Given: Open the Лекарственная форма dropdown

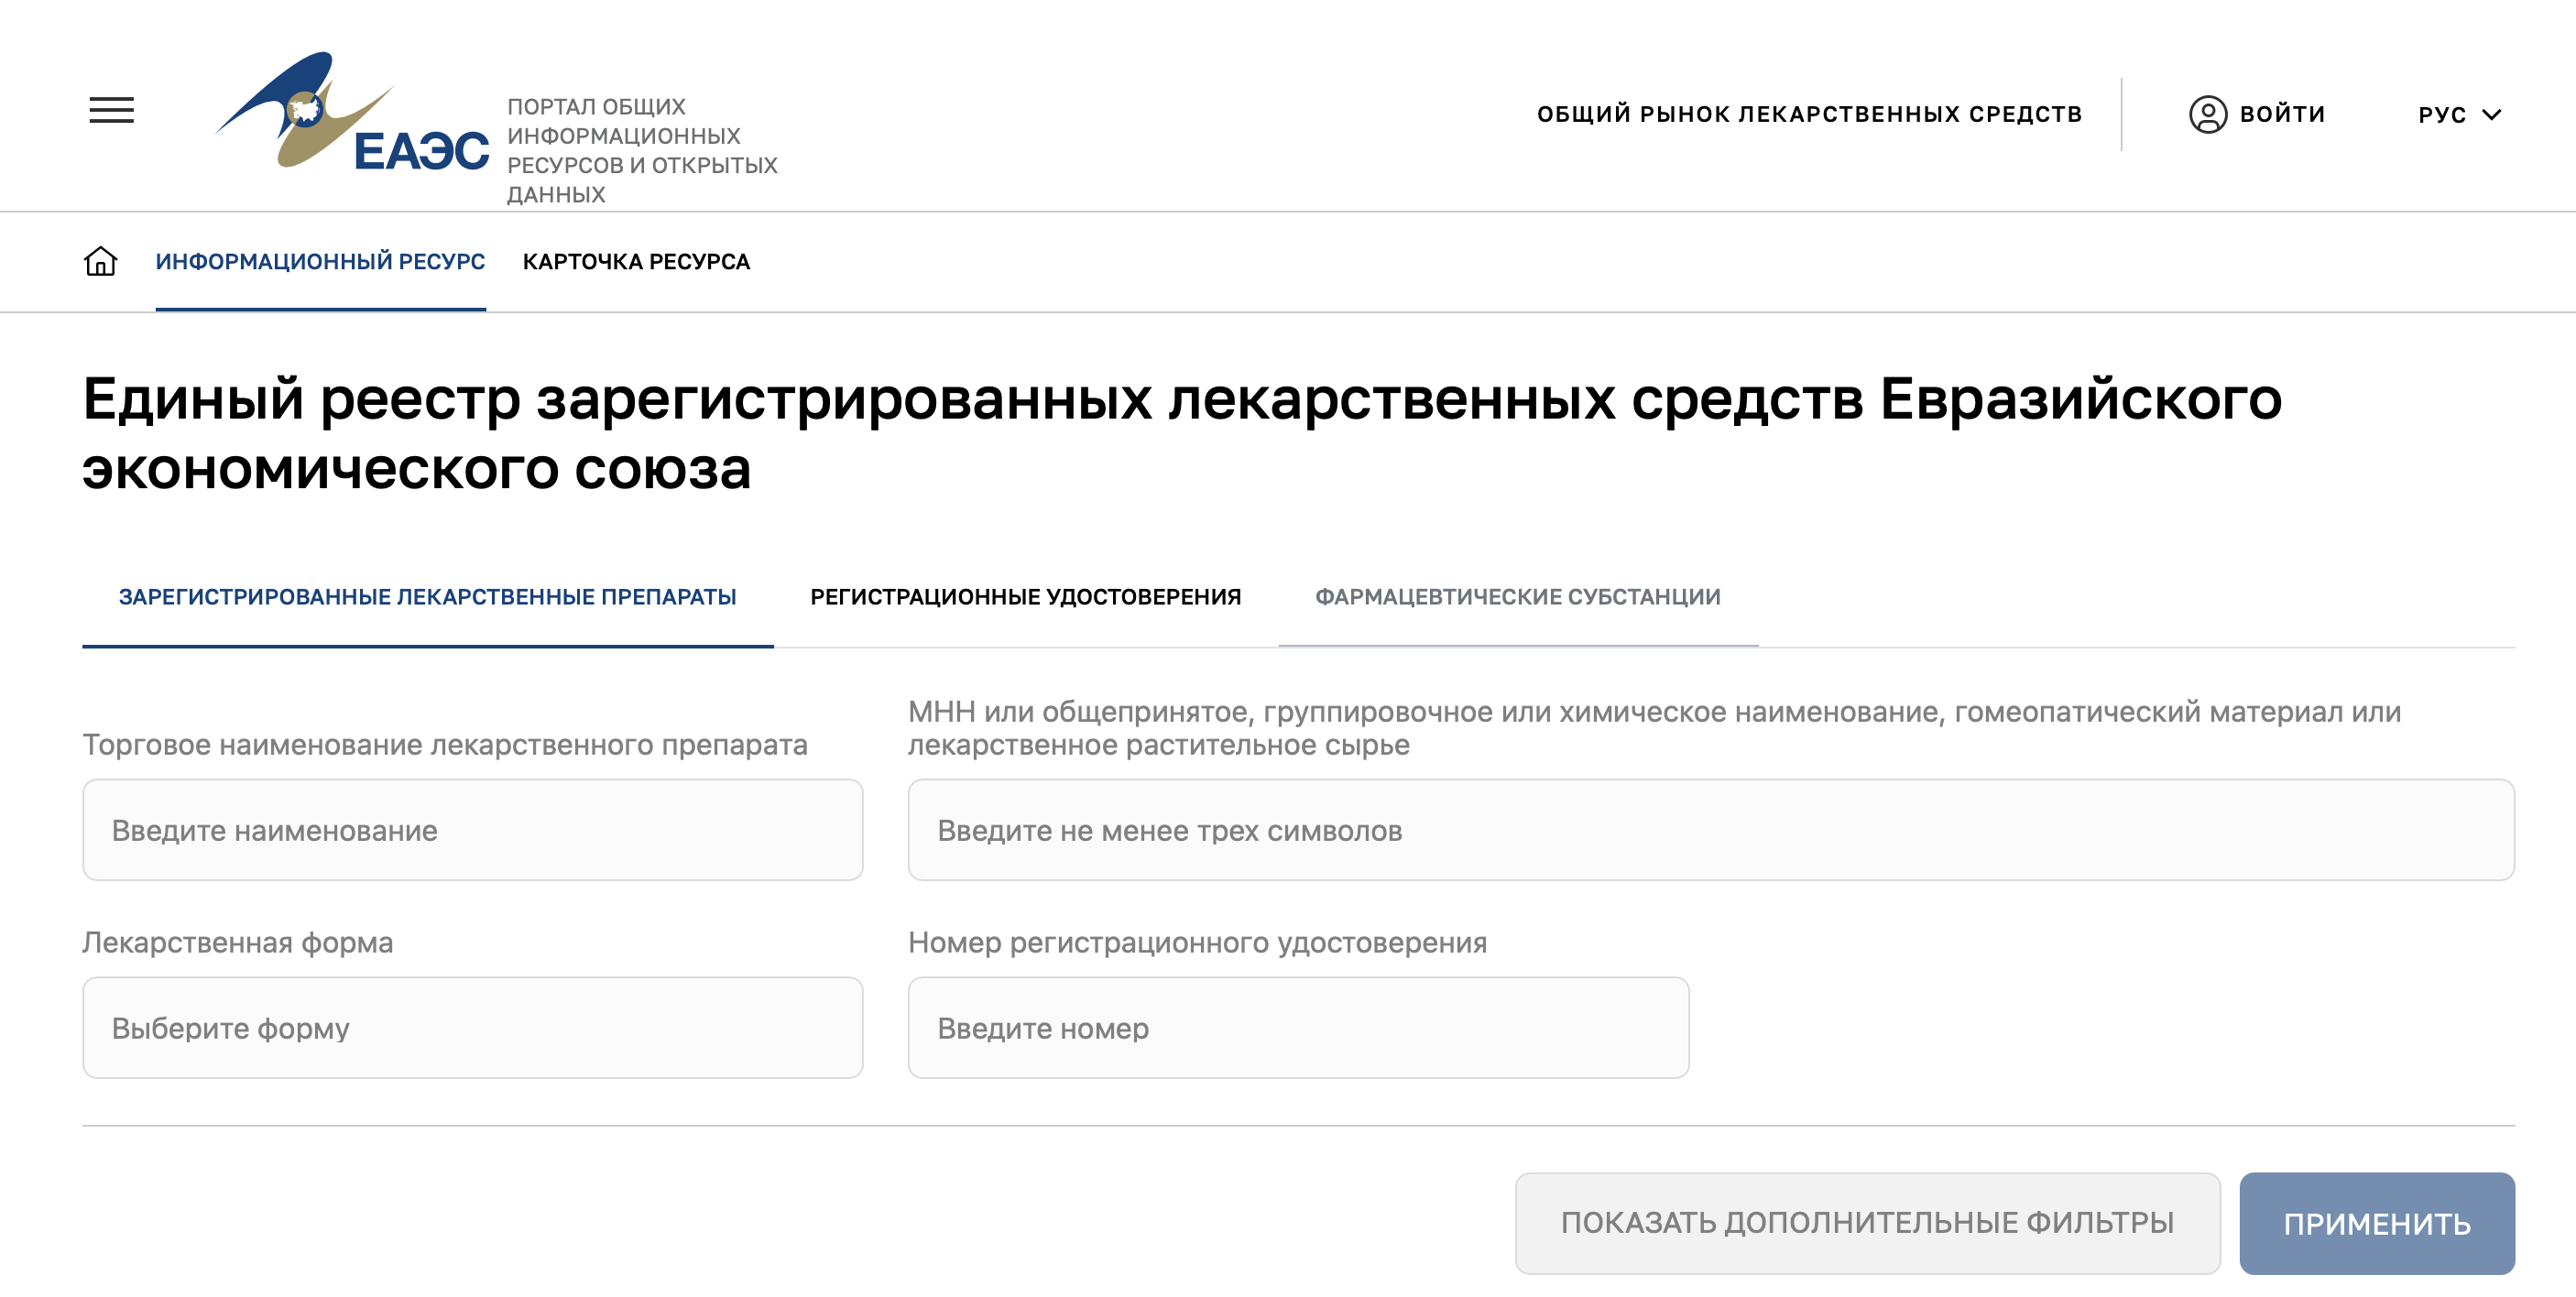Looking at the screenshot, I should (472, 1027).
